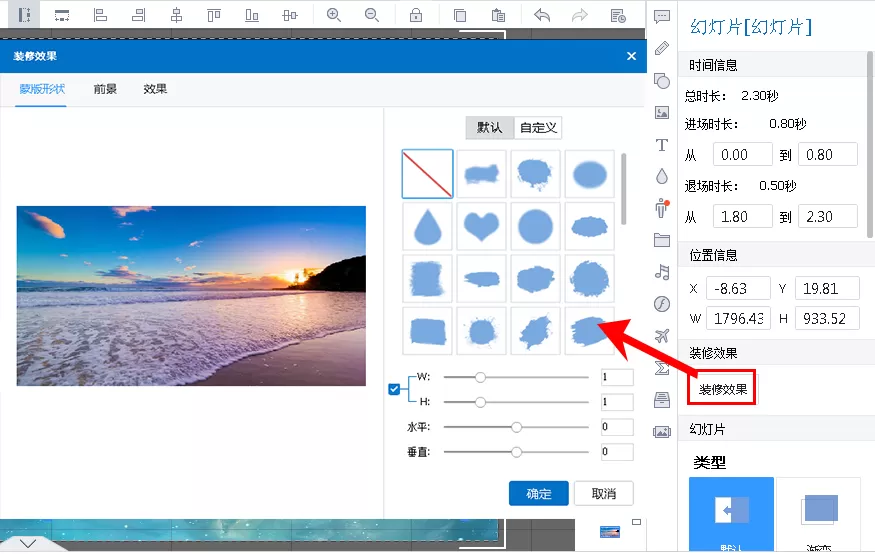
Task: Click the redo arrow icon
Action: 580,15
